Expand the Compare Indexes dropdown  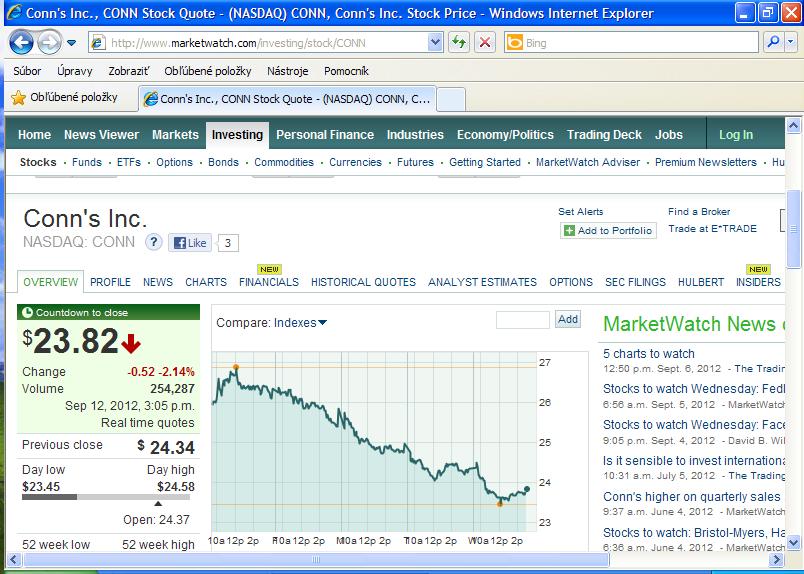[x=300, y=323]
